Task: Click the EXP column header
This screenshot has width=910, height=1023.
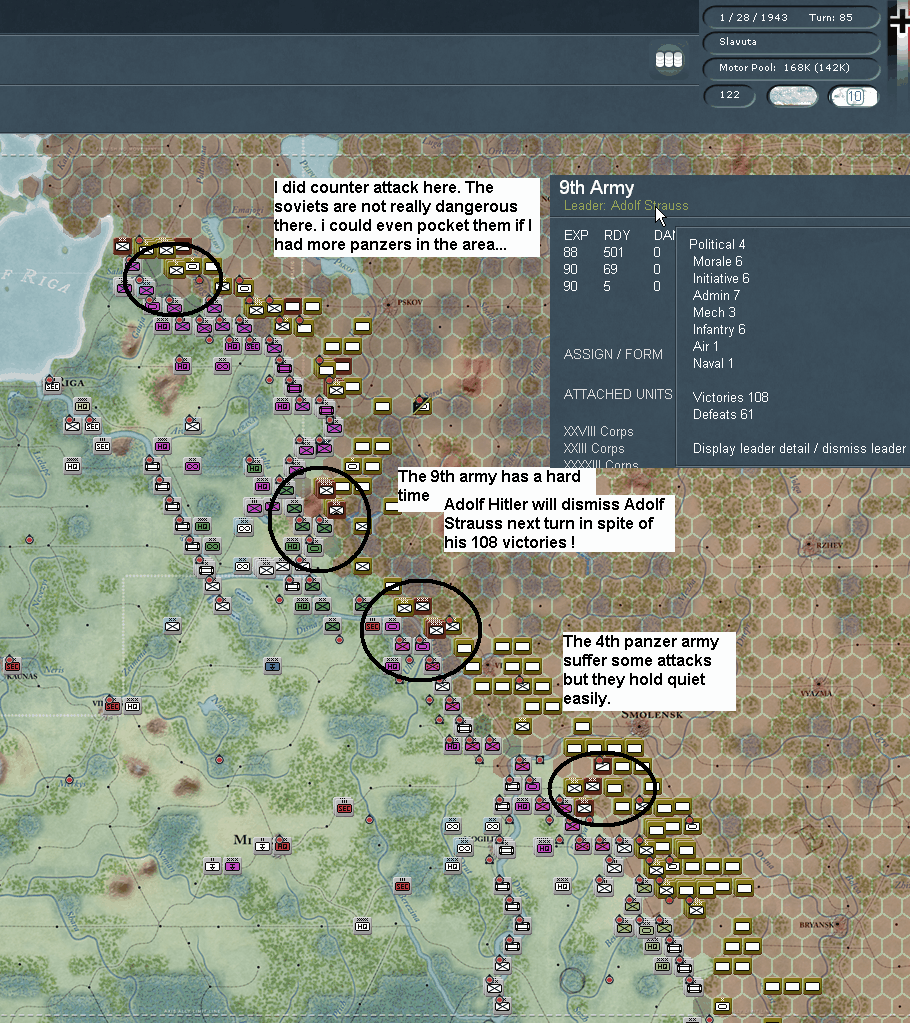Action: click(x=576, y=236)
